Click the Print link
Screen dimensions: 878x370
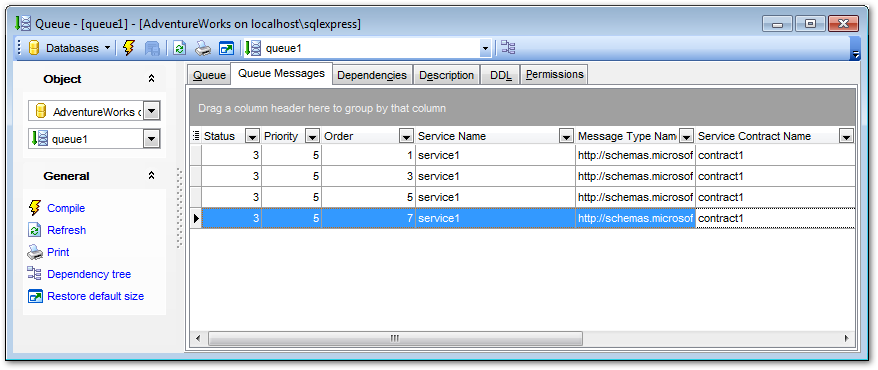(x=58, y=252)
